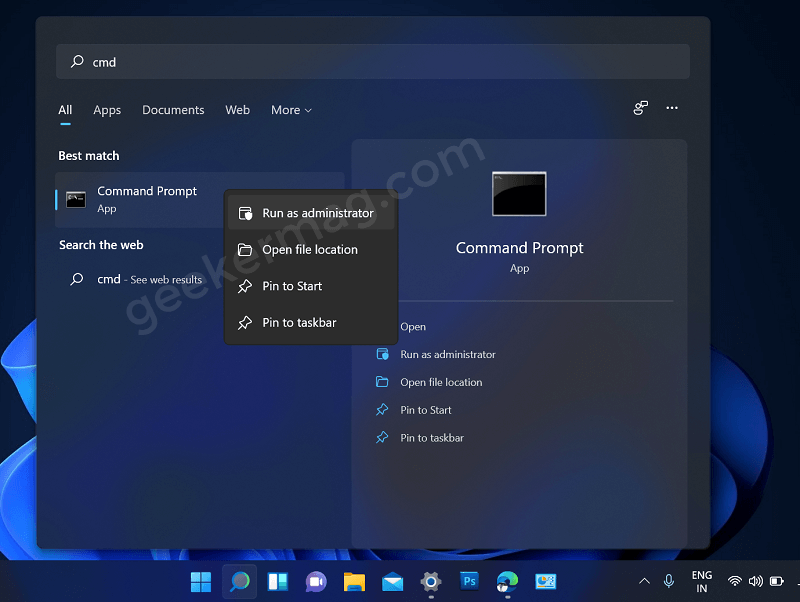Click the 'Command Prompt' title in preview pane
The width and height of the screenshot is (800, 602).
519,248
